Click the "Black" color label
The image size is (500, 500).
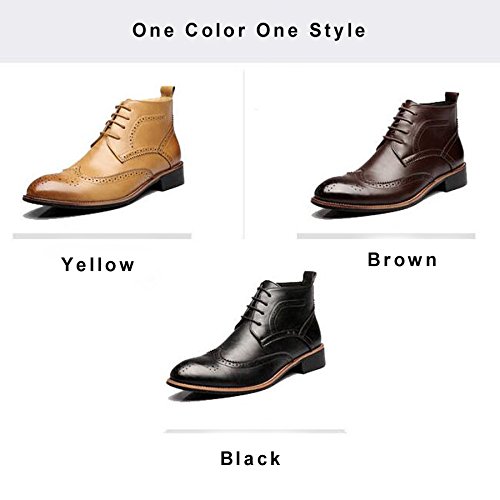tap(250, 458)
